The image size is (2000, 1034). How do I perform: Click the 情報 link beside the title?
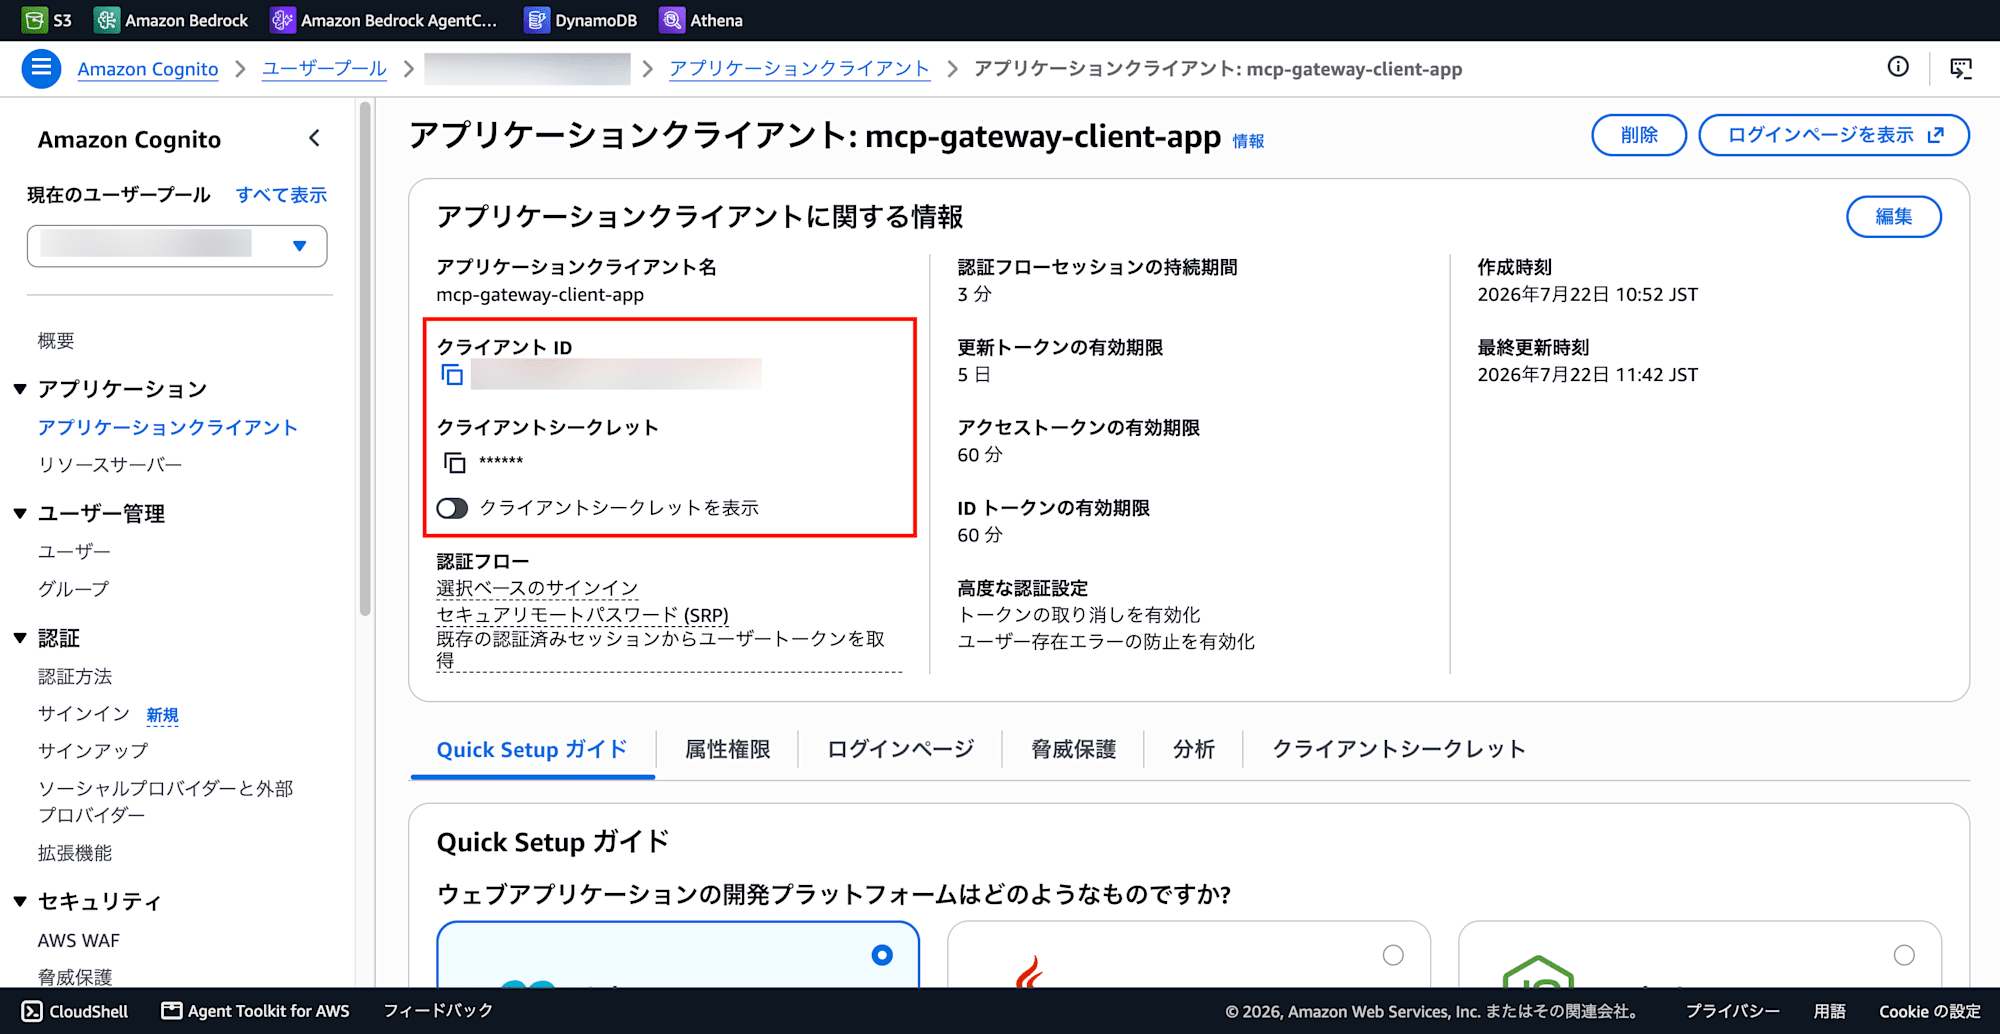pos(1248,142)
